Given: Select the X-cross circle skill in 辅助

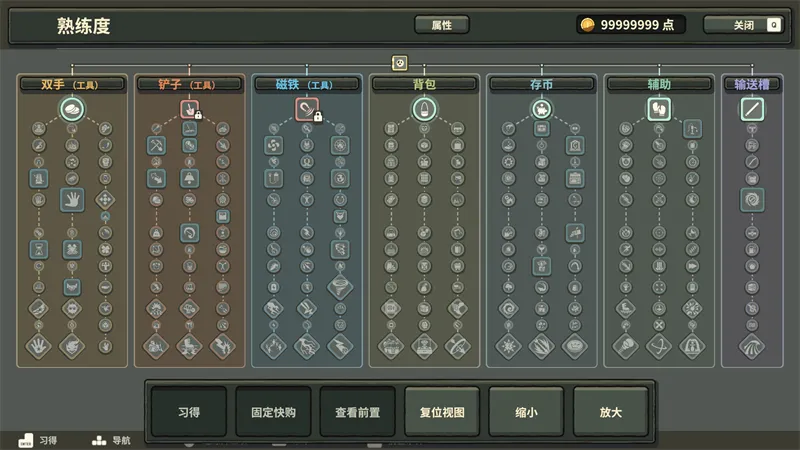Looking at the screenshot, I should click(x=659, y=325).
